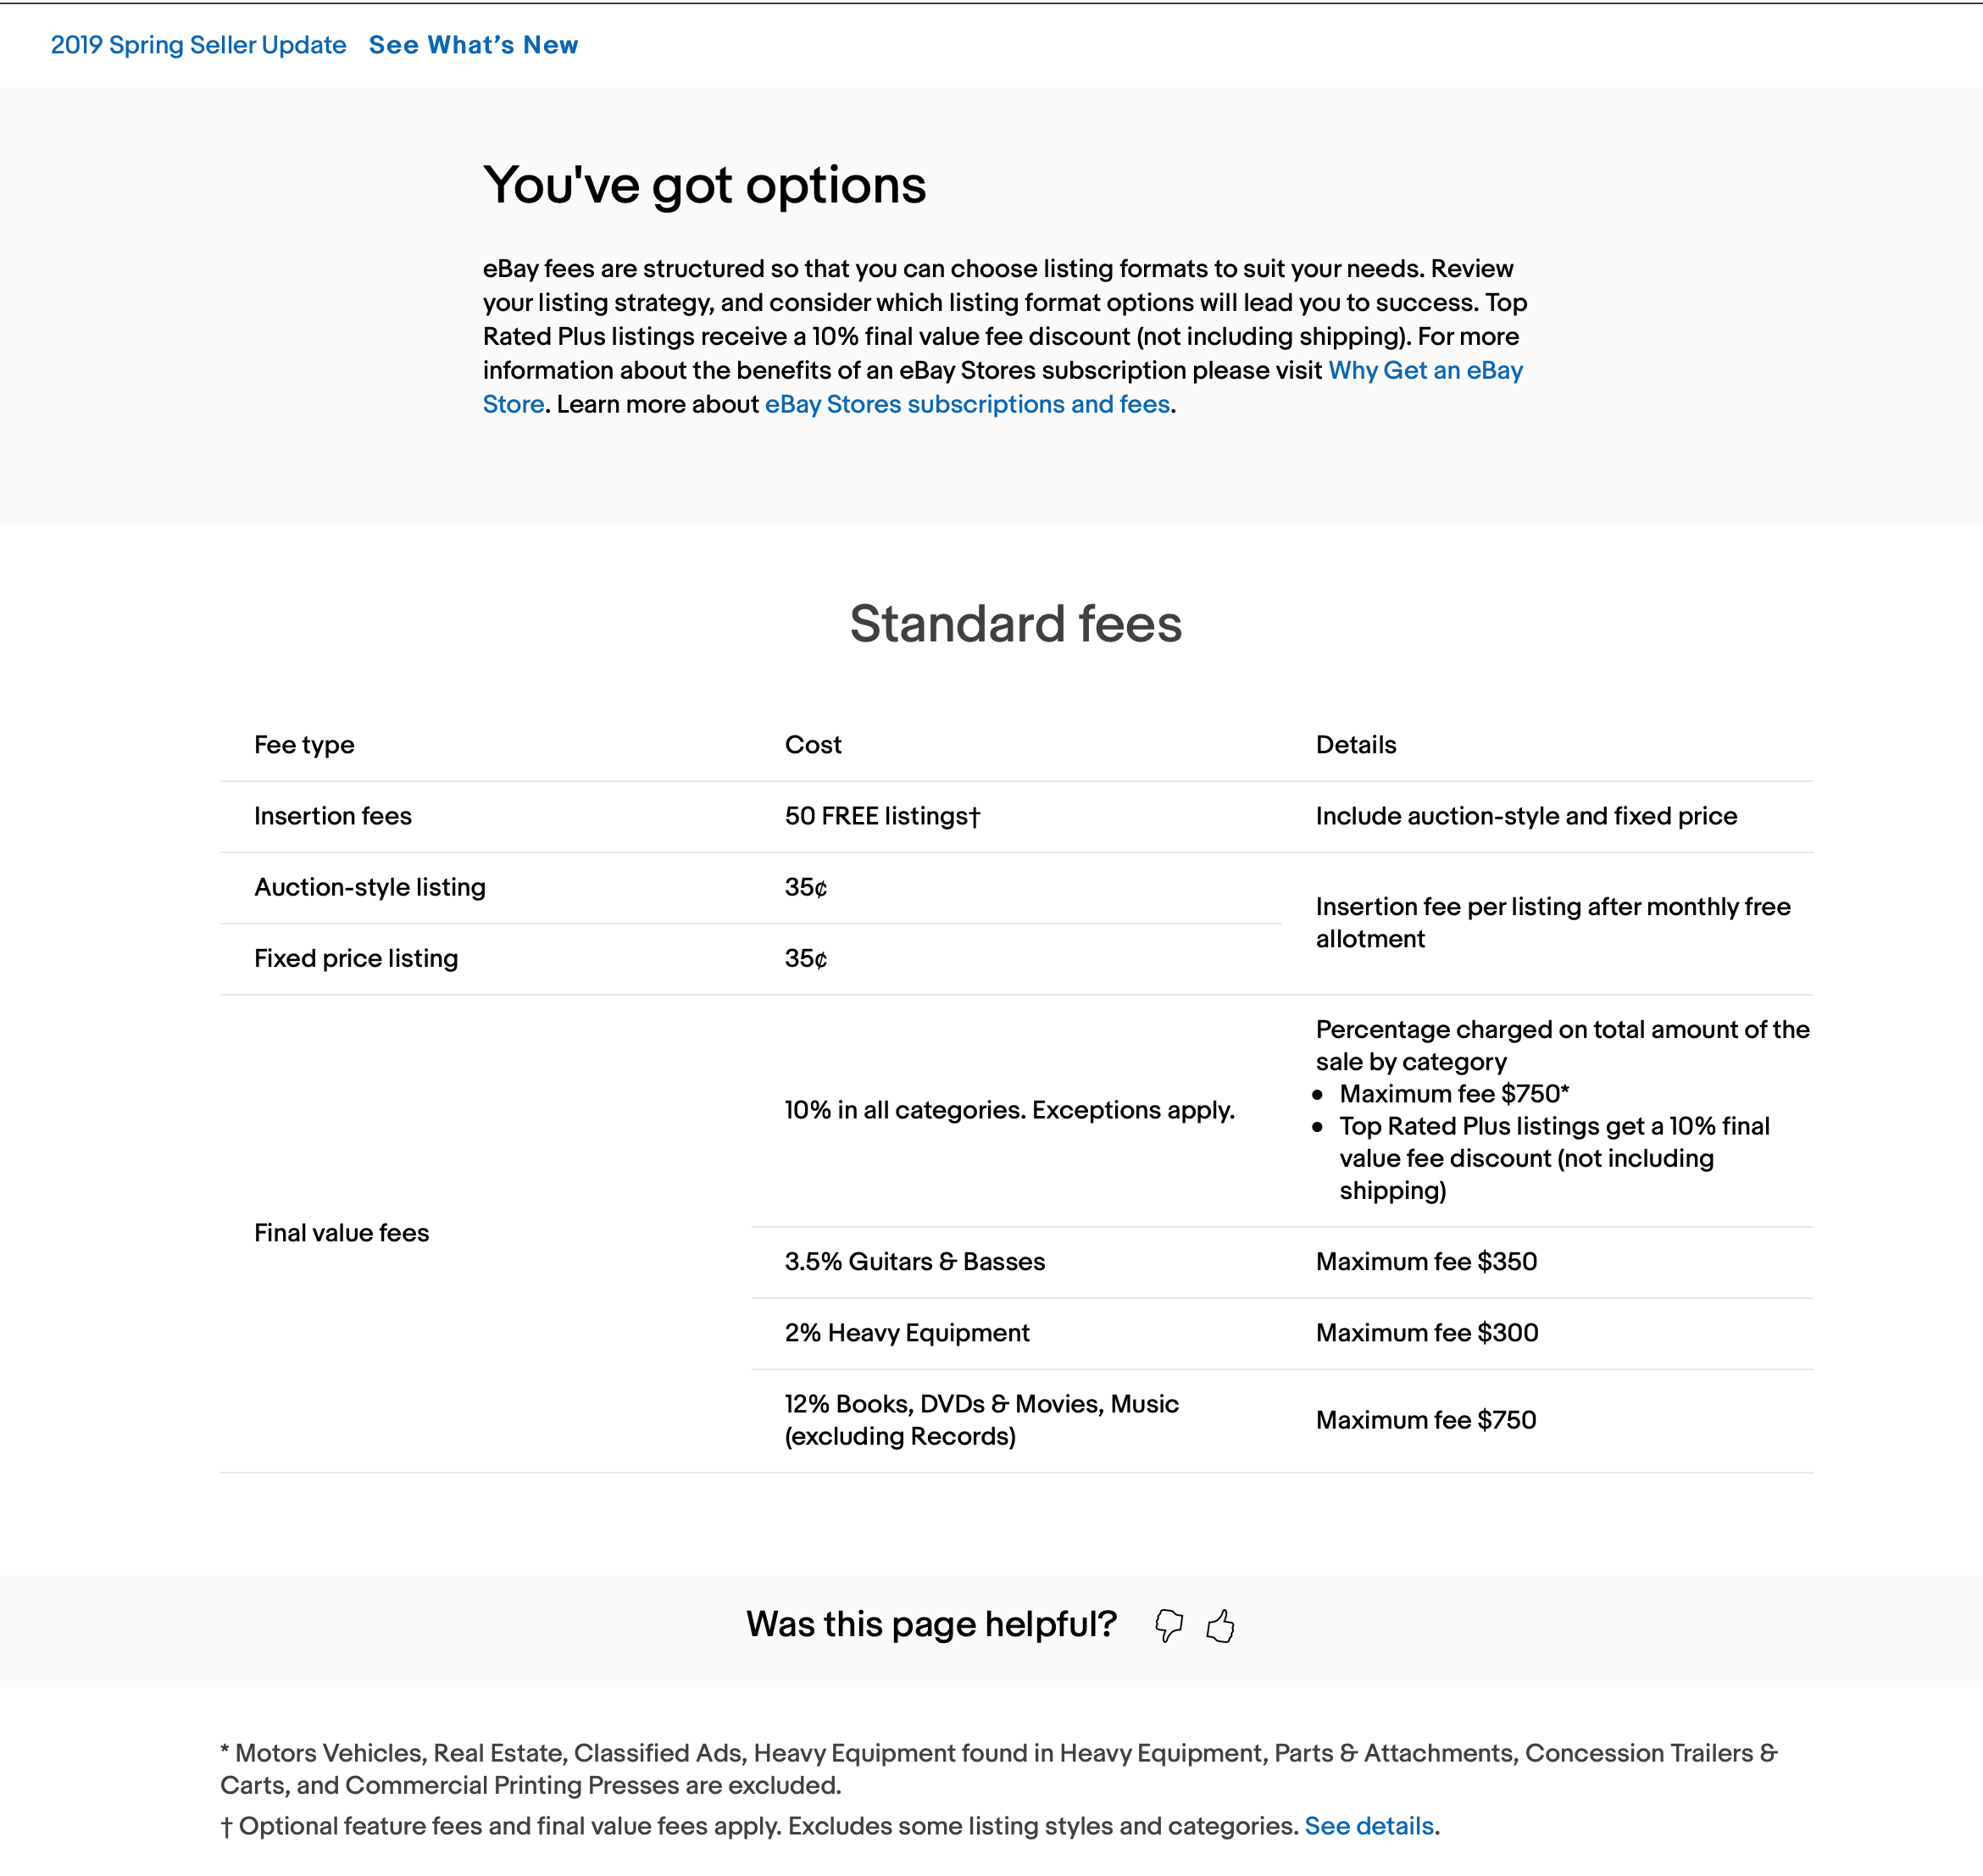Select the Details column header
Image resolution: width=1983 pixels, height=1876 pixels.
click(x=1356, y=745)
